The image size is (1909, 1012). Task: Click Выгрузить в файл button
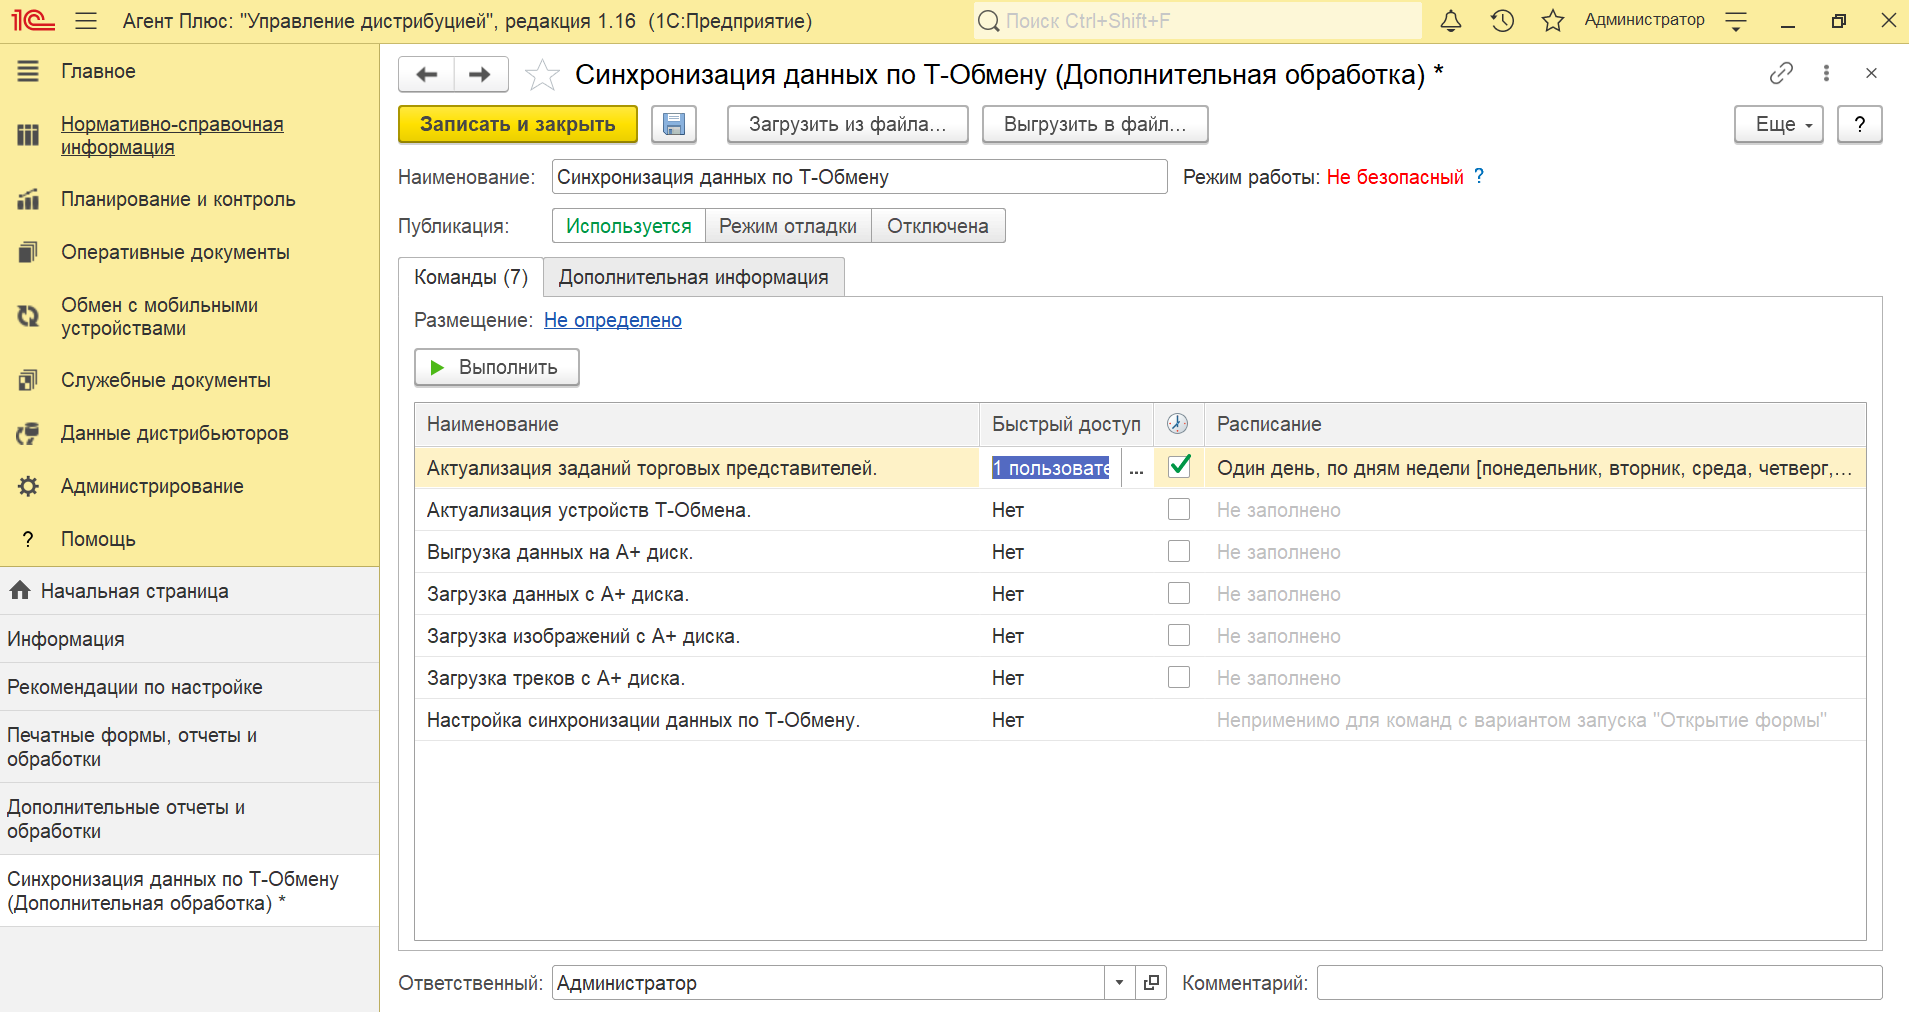click(1095, 124)
